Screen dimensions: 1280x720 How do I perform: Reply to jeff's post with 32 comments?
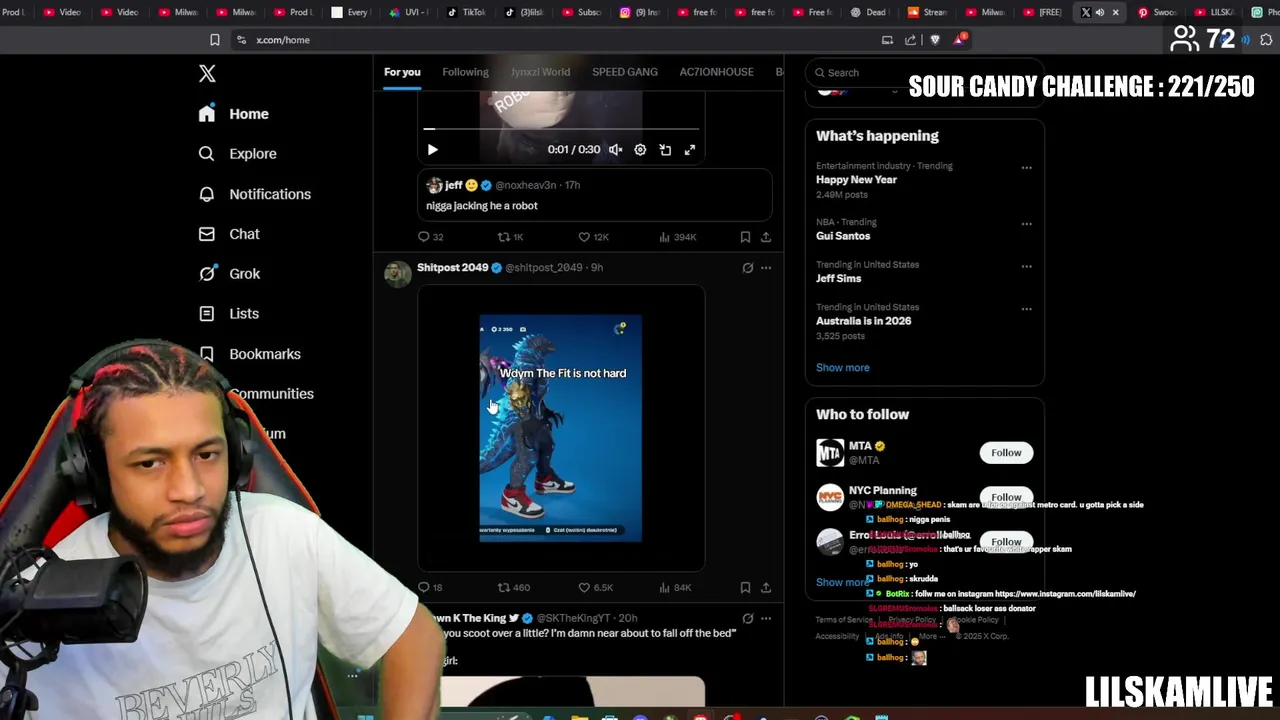click(430, 237)
